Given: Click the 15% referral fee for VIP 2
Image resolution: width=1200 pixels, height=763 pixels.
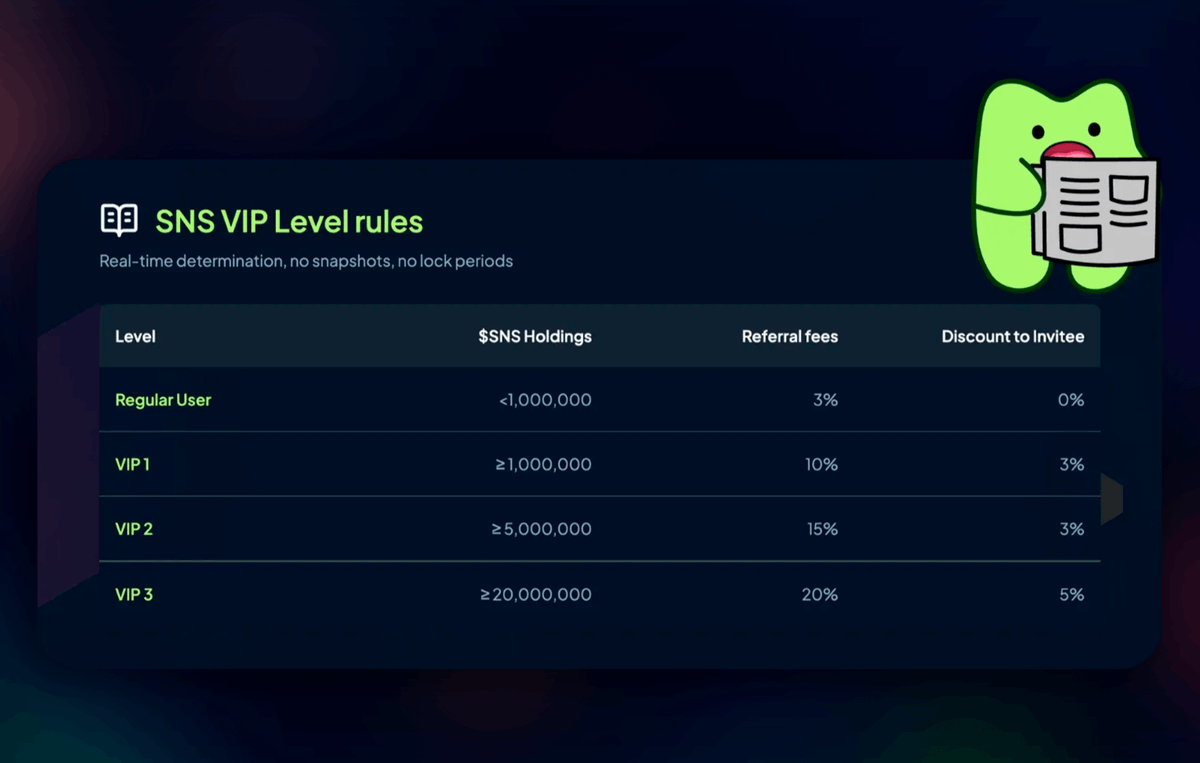Looking at the screenshot, I should tap(822, 529).
